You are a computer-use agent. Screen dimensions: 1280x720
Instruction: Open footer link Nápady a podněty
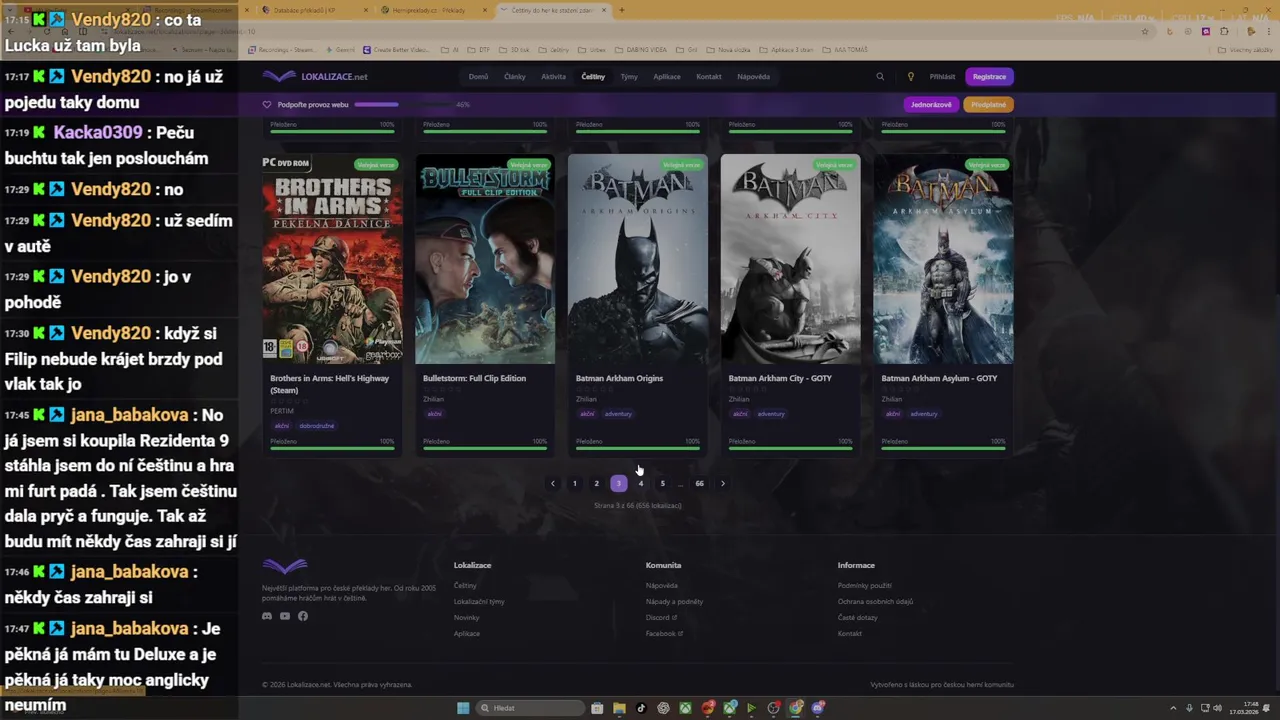[674, 602]
